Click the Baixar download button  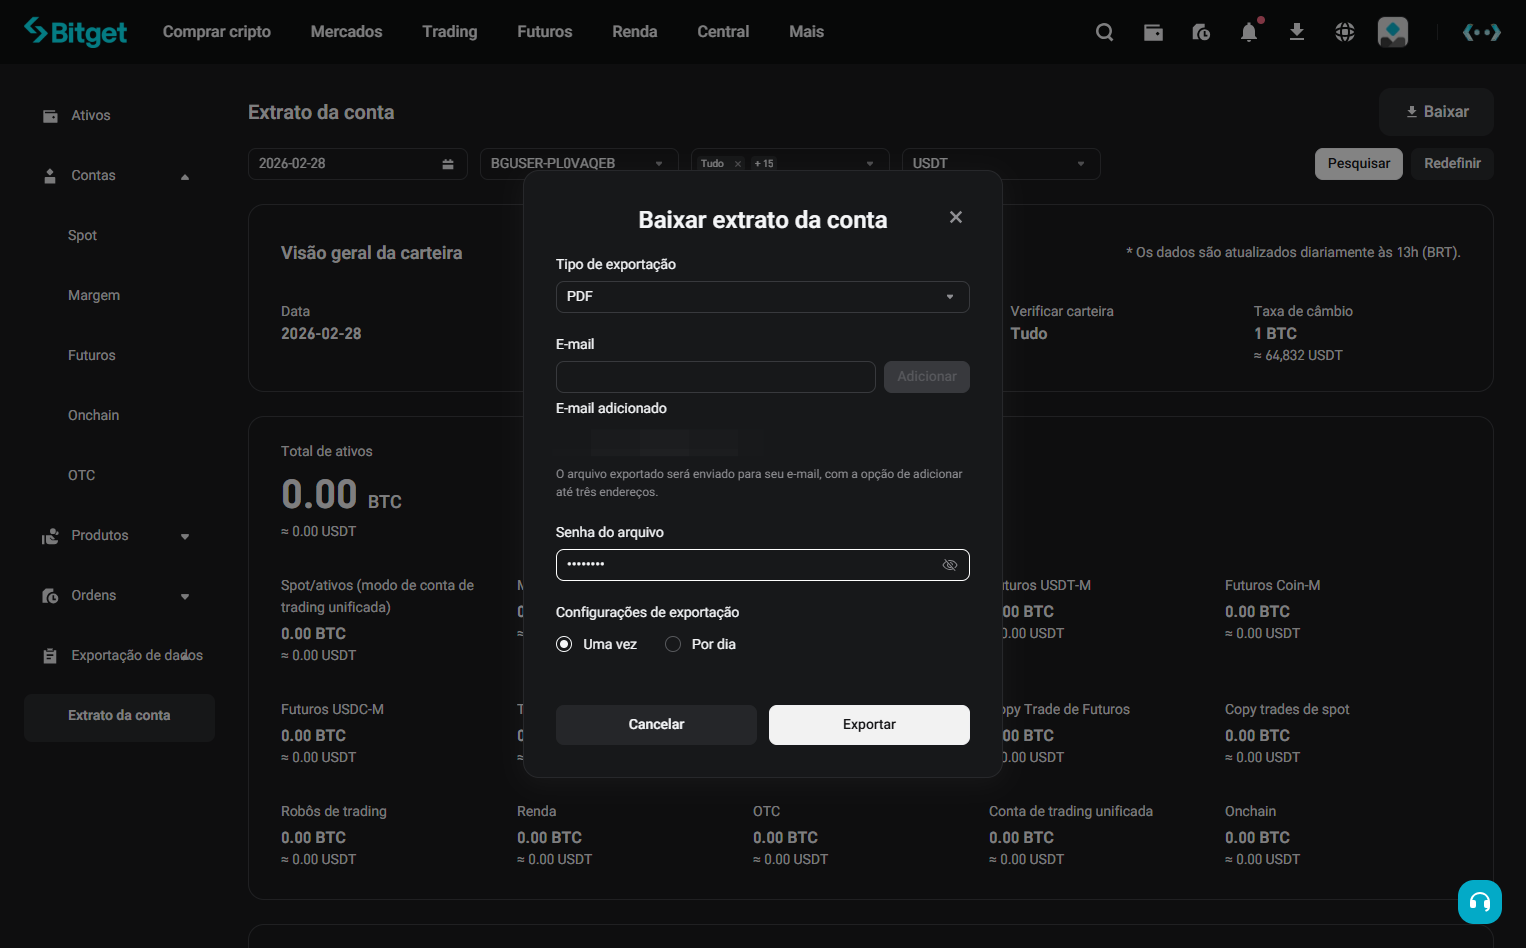(x=1436, y=112)
